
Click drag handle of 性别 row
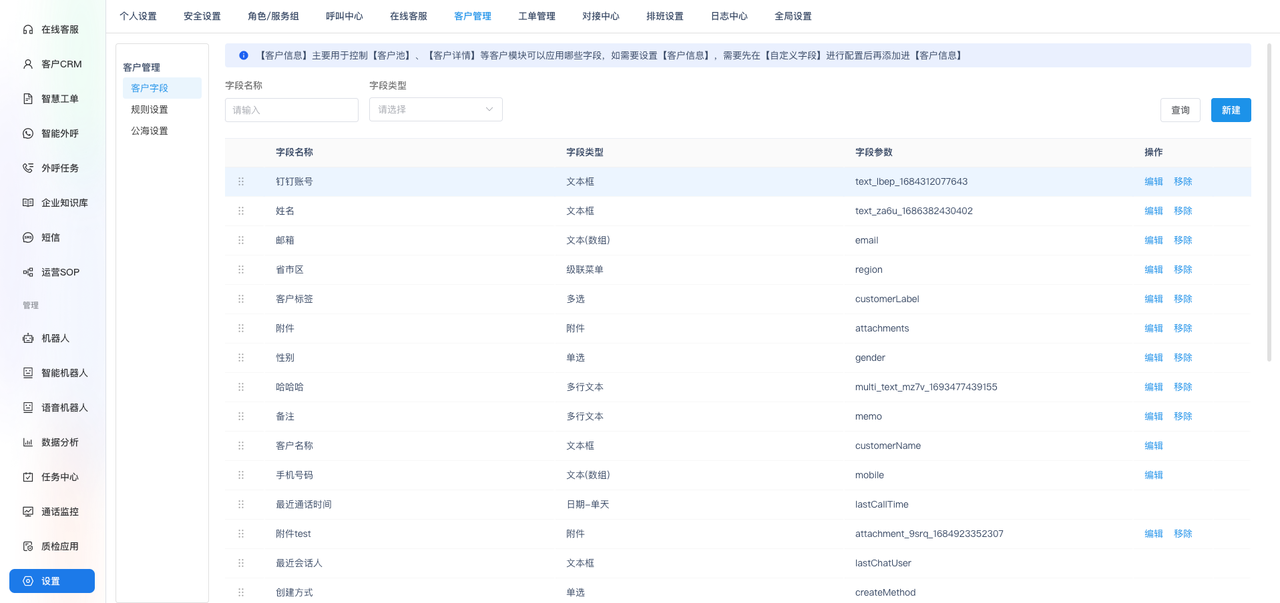[x=241, y=358]
